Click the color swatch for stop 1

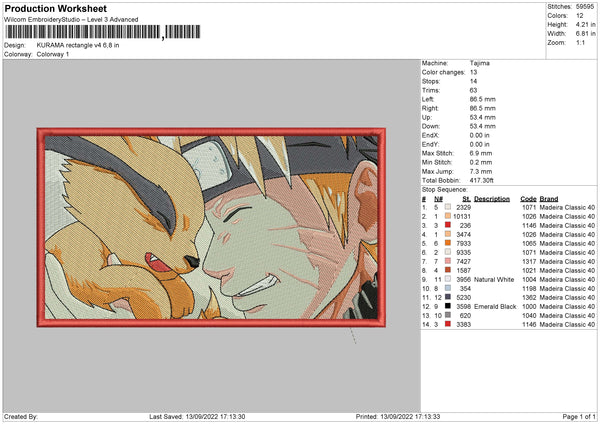[448, 207]
